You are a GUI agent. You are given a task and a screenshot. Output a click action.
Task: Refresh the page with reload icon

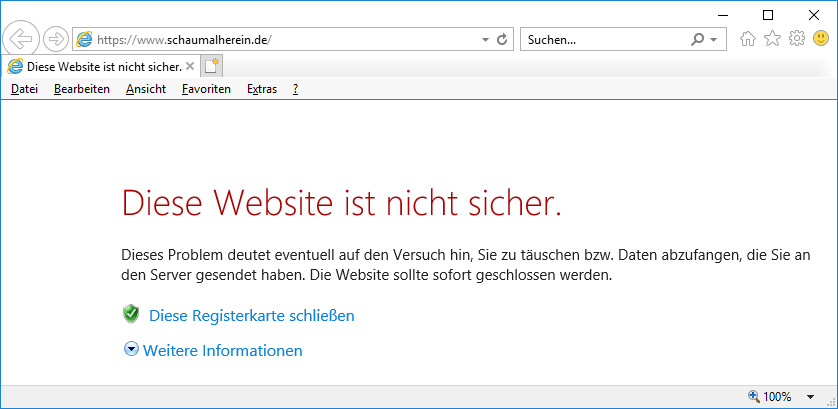(x=502, y=40)
